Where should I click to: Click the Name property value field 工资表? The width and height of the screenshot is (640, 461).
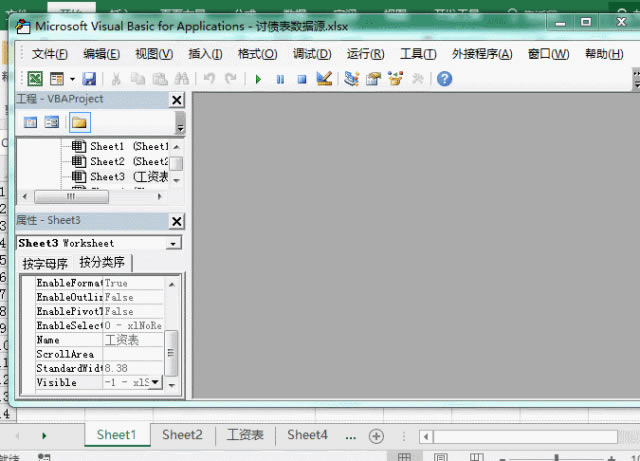click(132, 340)
